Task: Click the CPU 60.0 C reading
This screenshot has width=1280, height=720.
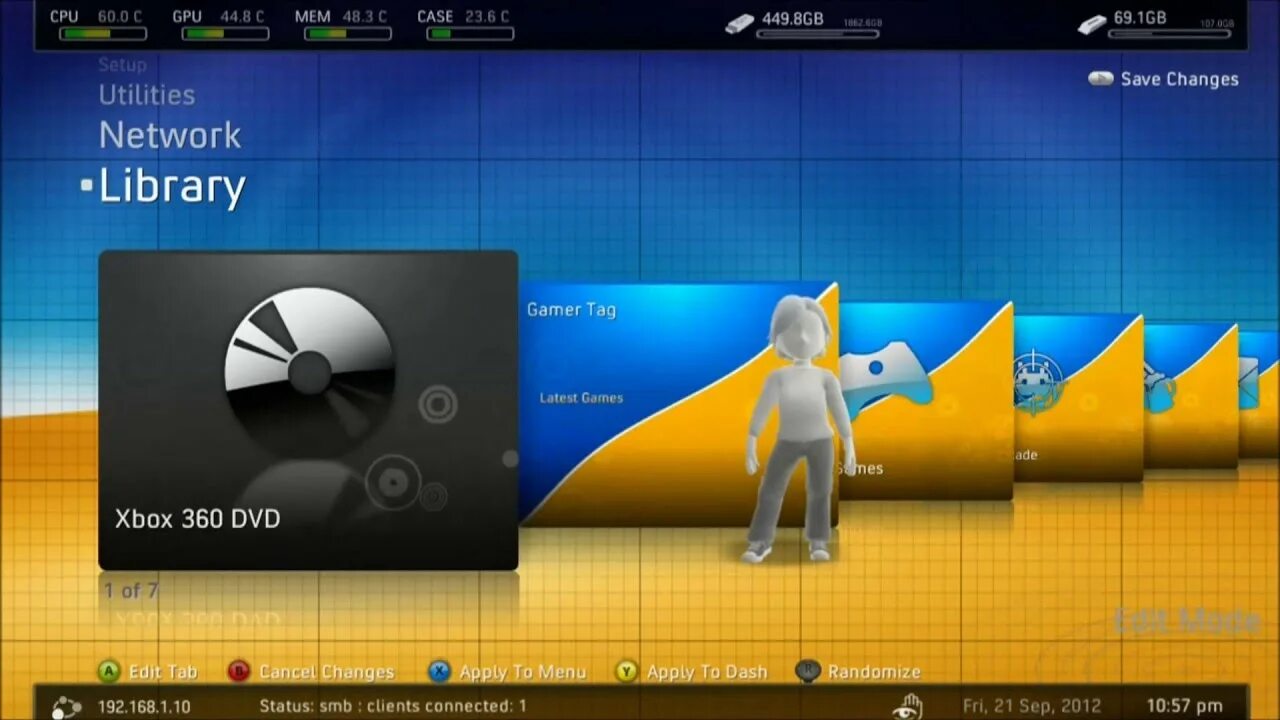Action: (120, 17)
